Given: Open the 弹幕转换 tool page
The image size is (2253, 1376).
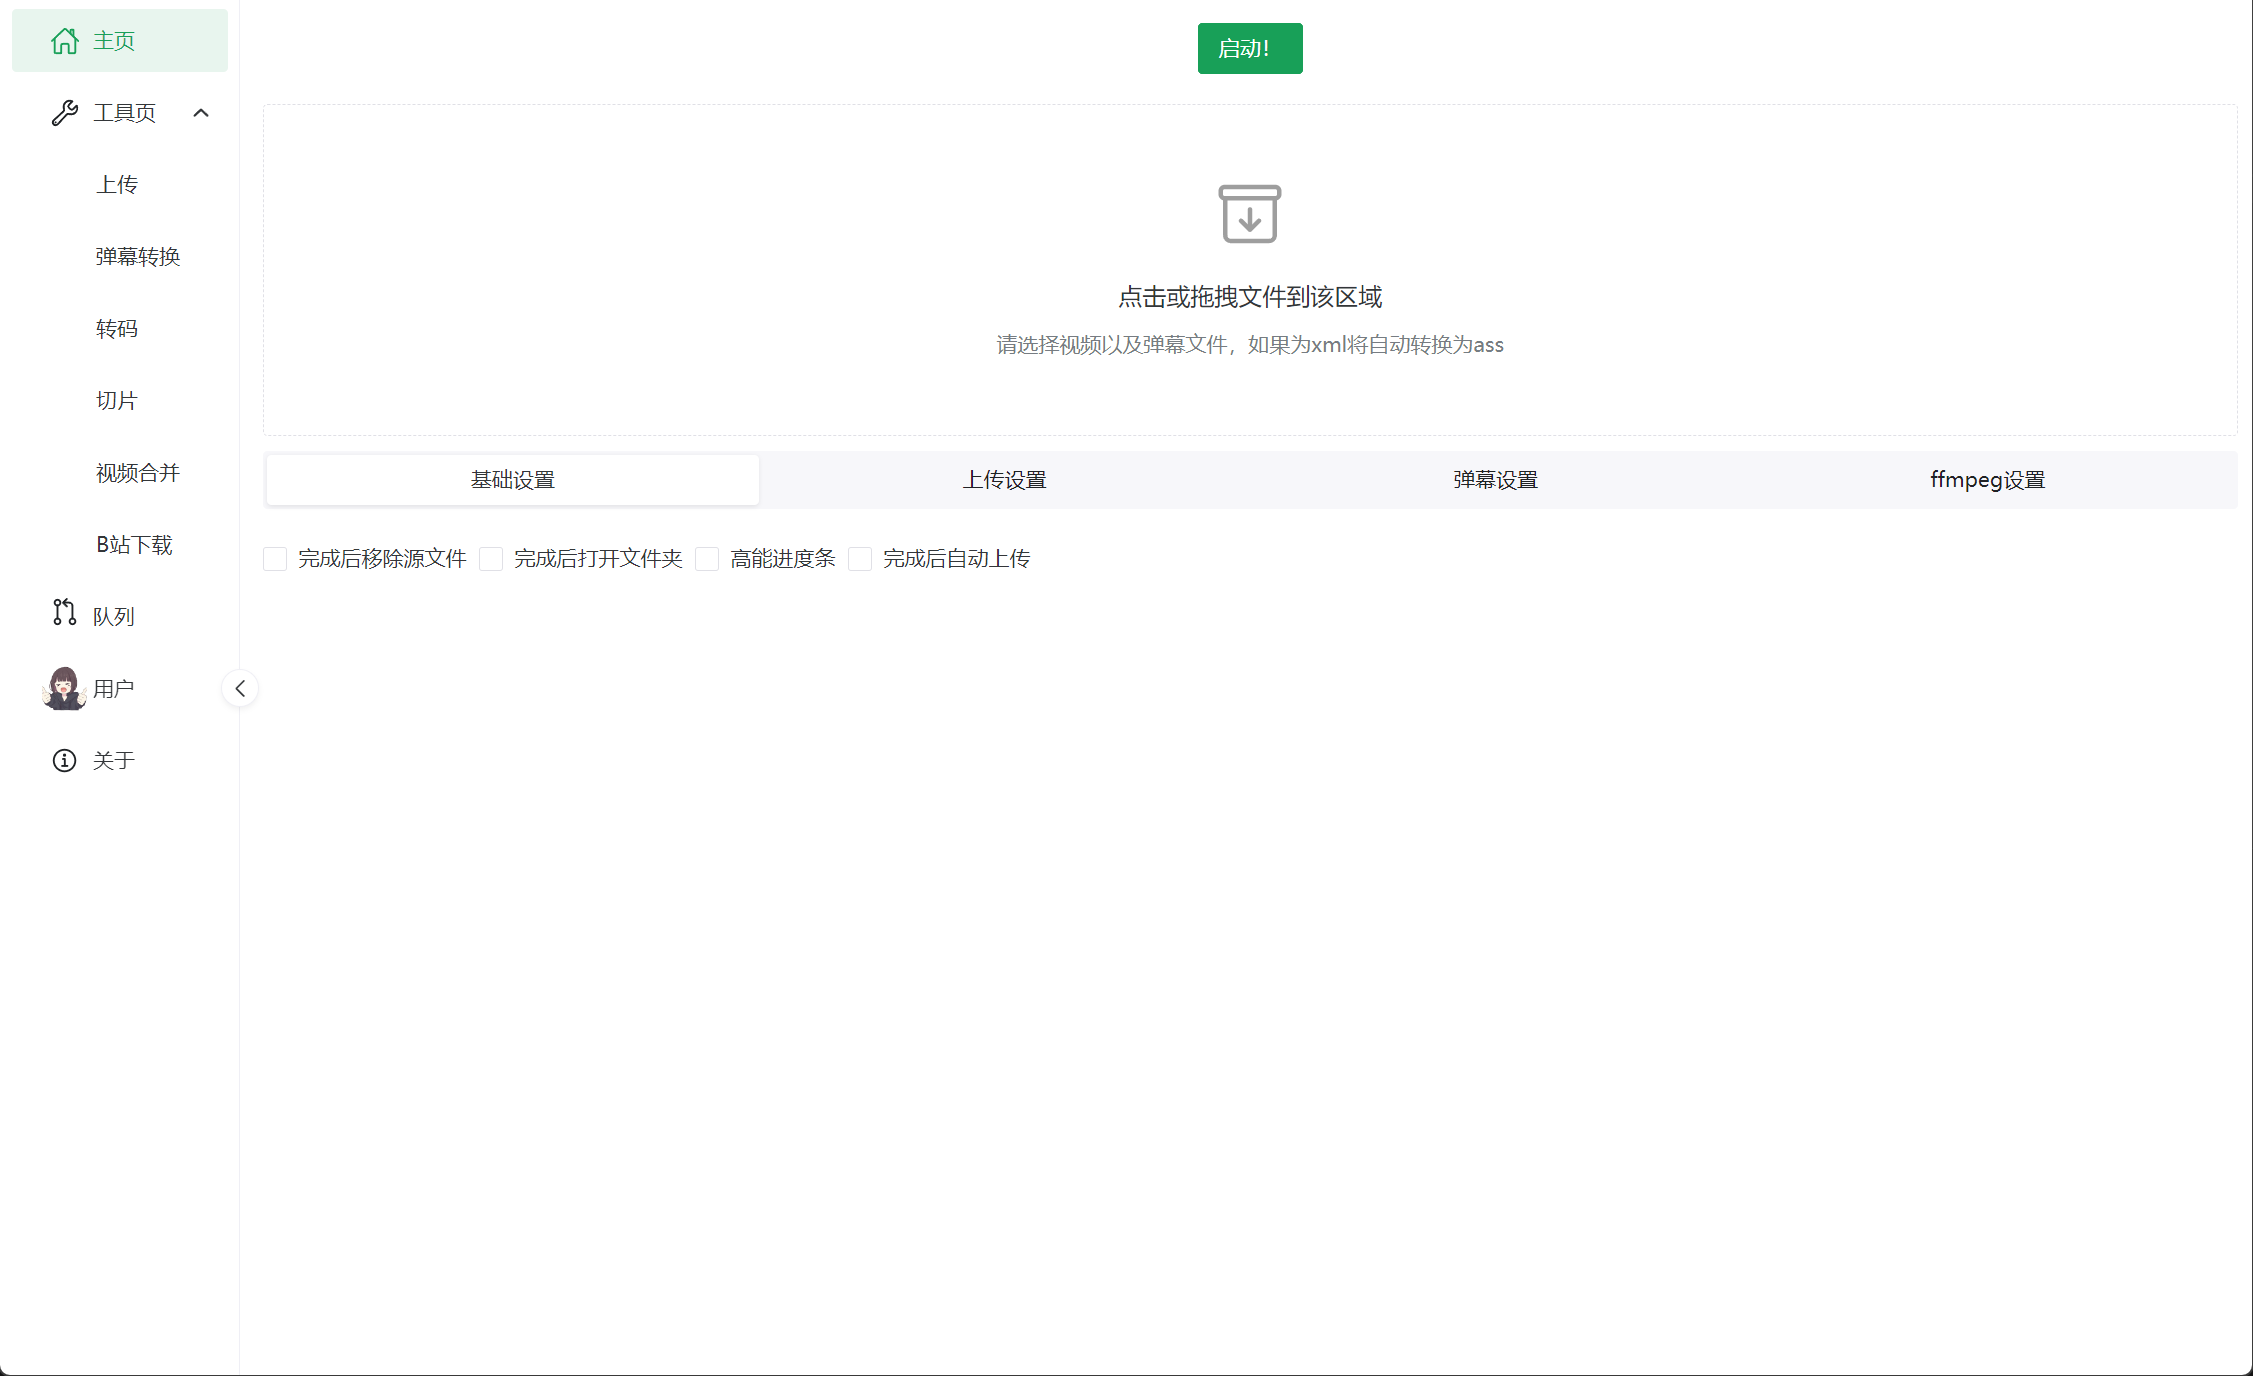Looking at the screenshot, I should tap(138, 256).
